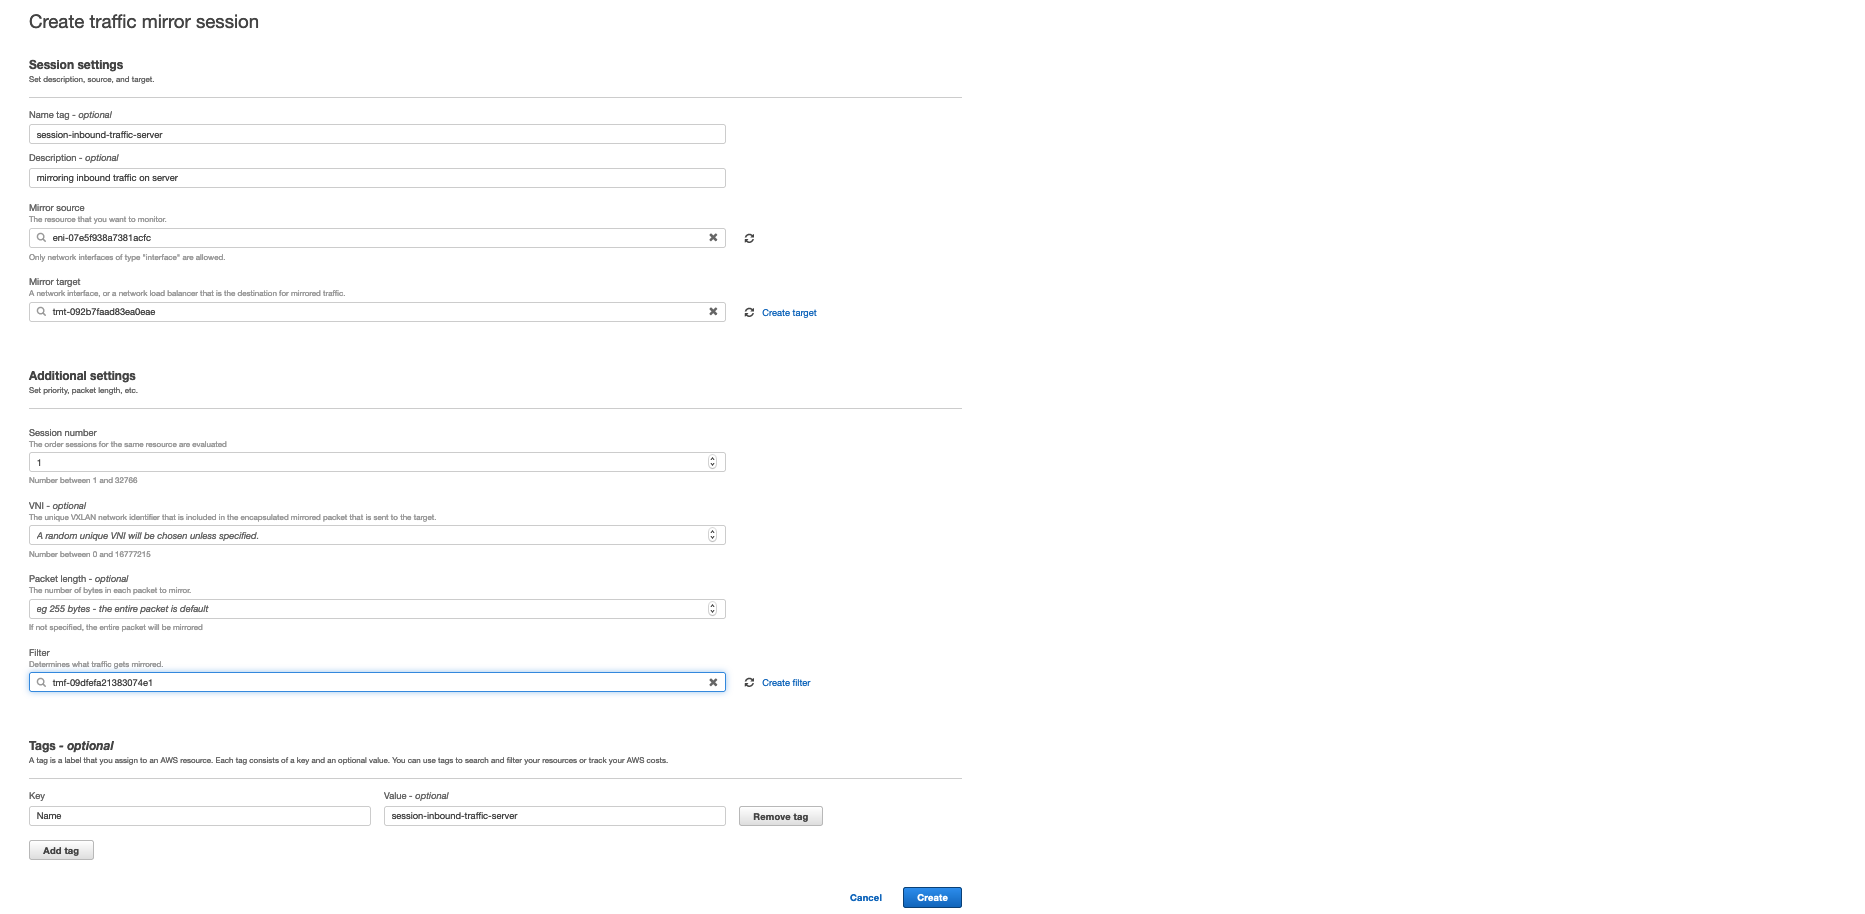The height and width of the screenshot is (914, 1865).
Task: Adjust the VNI stepper arrows
Action: (712, 536)
